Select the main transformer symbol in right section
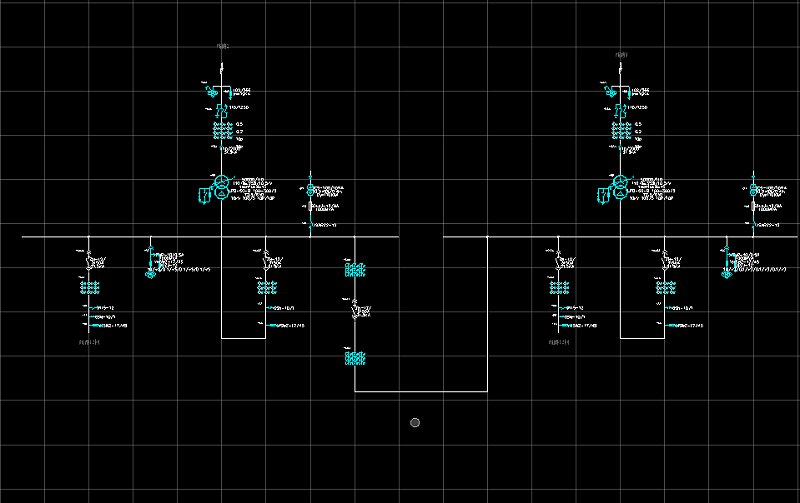The height and width of the screenshot is (503, 800). 620,187
